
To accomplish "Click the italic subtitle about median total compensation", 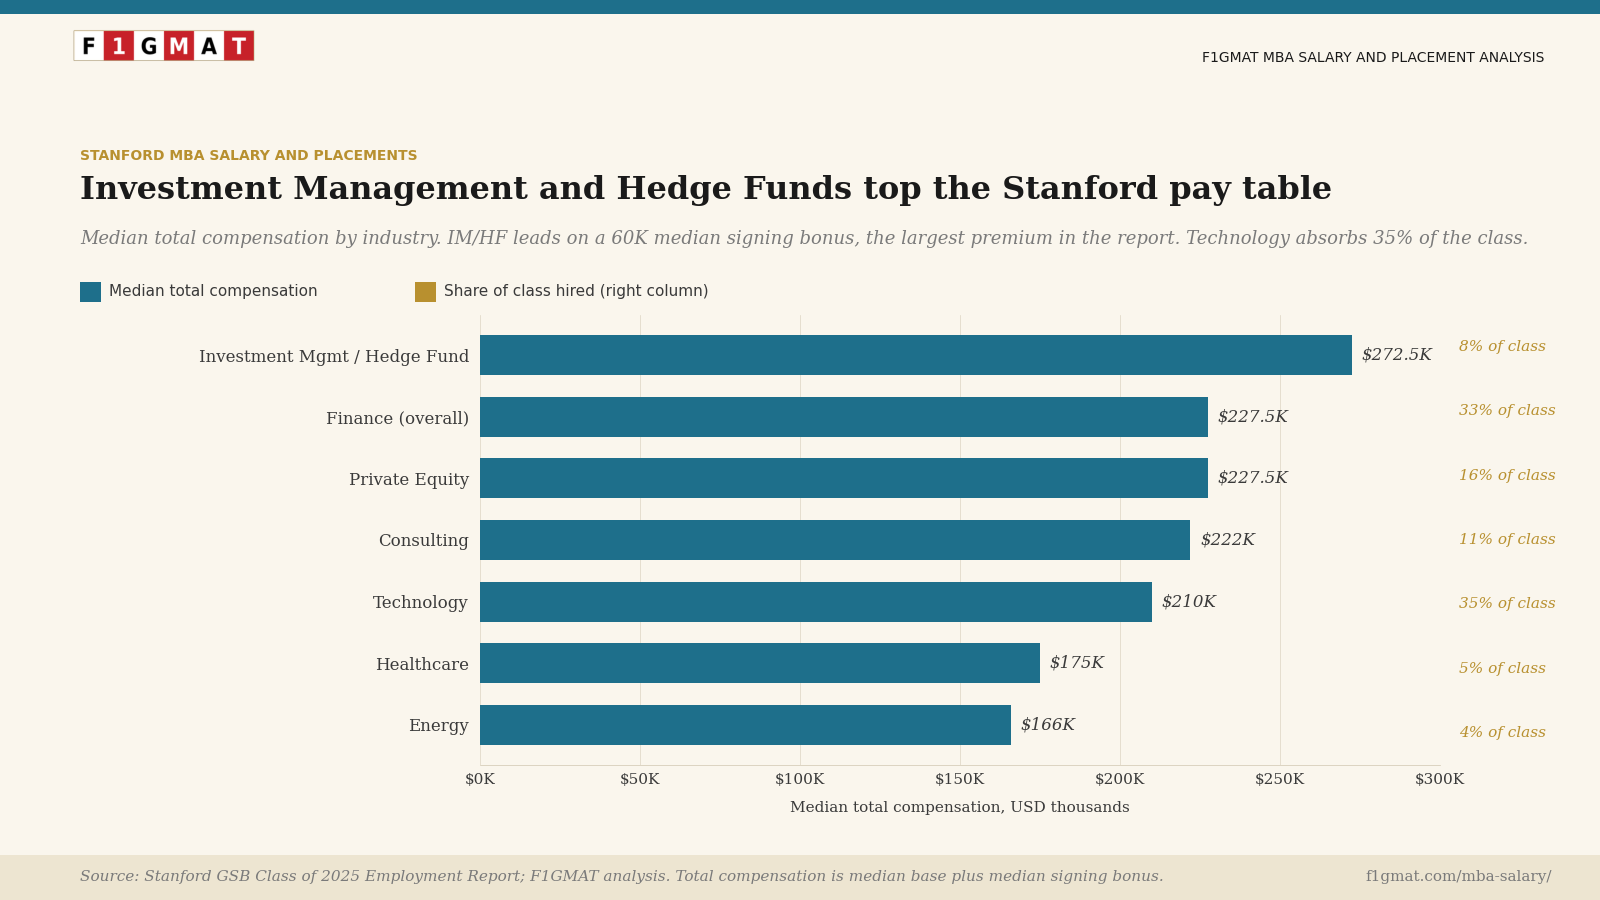I will point(804,239).
